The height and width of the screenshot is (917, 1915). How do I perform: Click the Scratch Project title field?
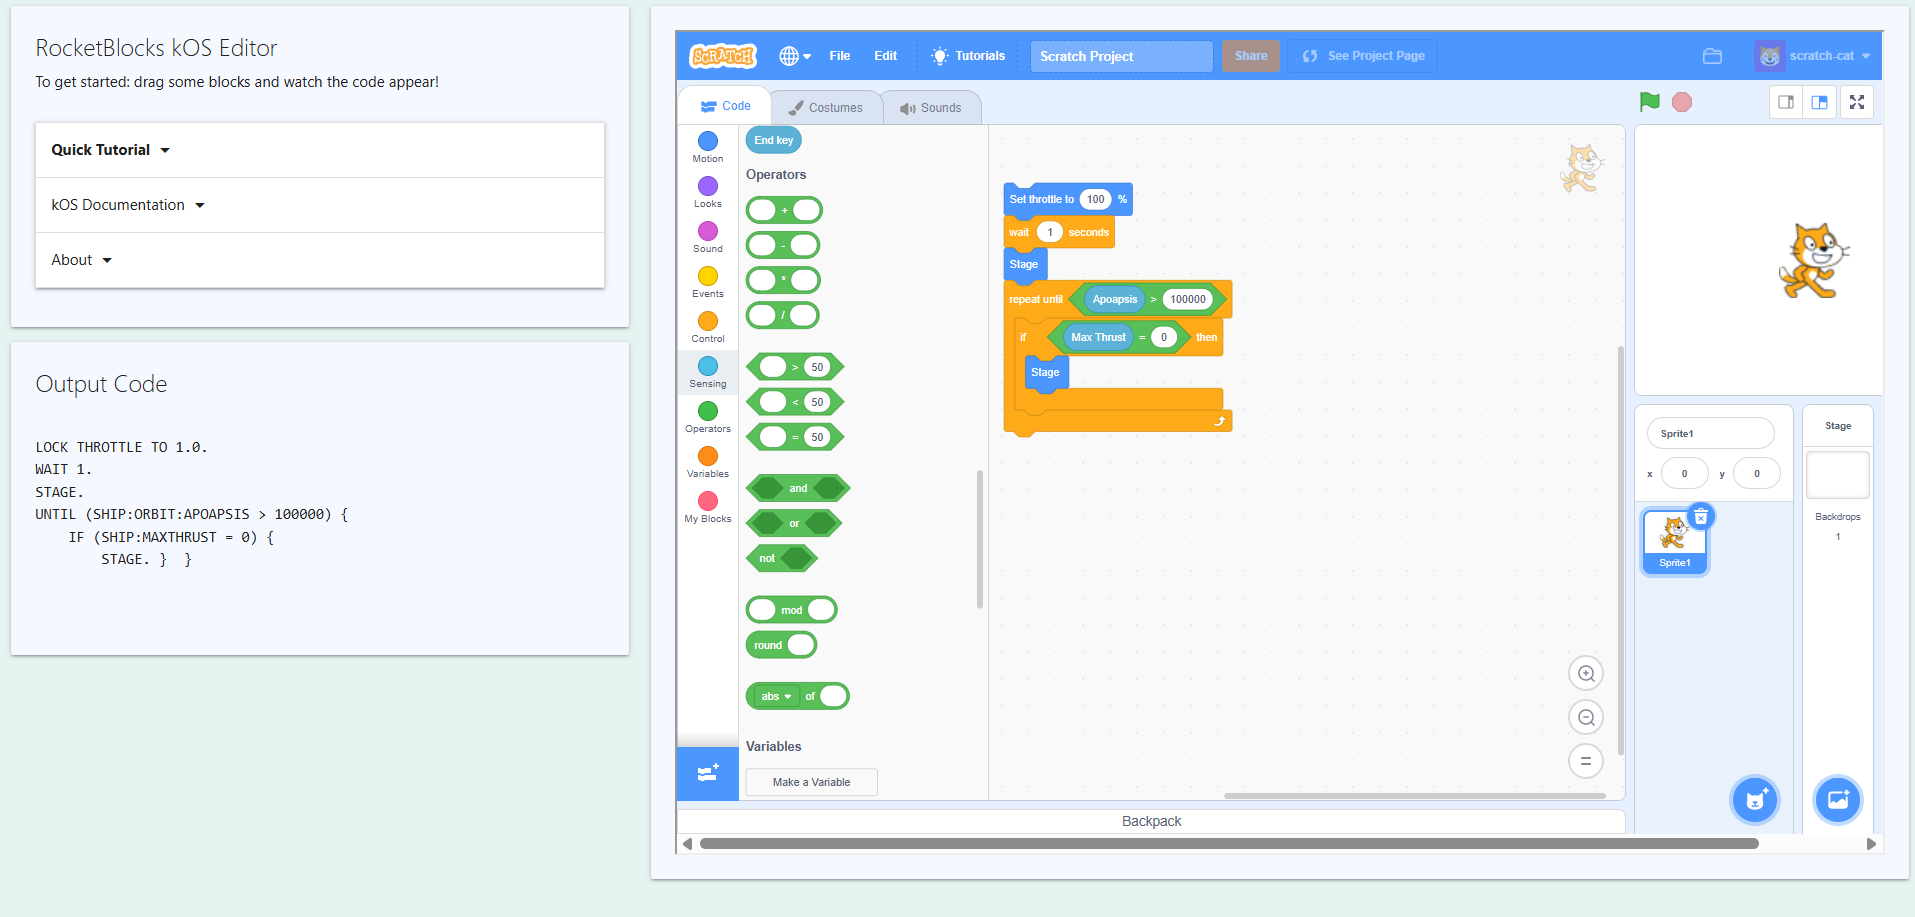[x=1121, y=56]
